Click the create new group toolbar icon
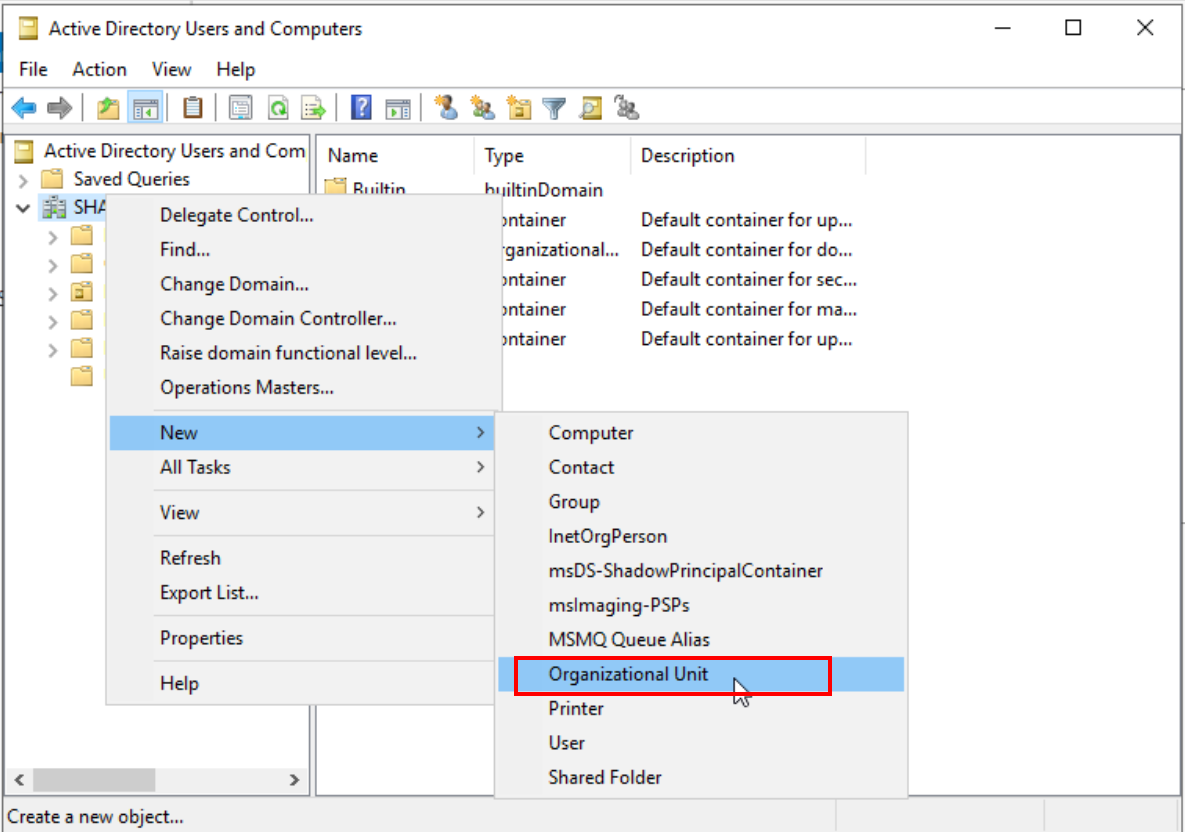Screen dimensions: 1185x832 pos(483,108)
